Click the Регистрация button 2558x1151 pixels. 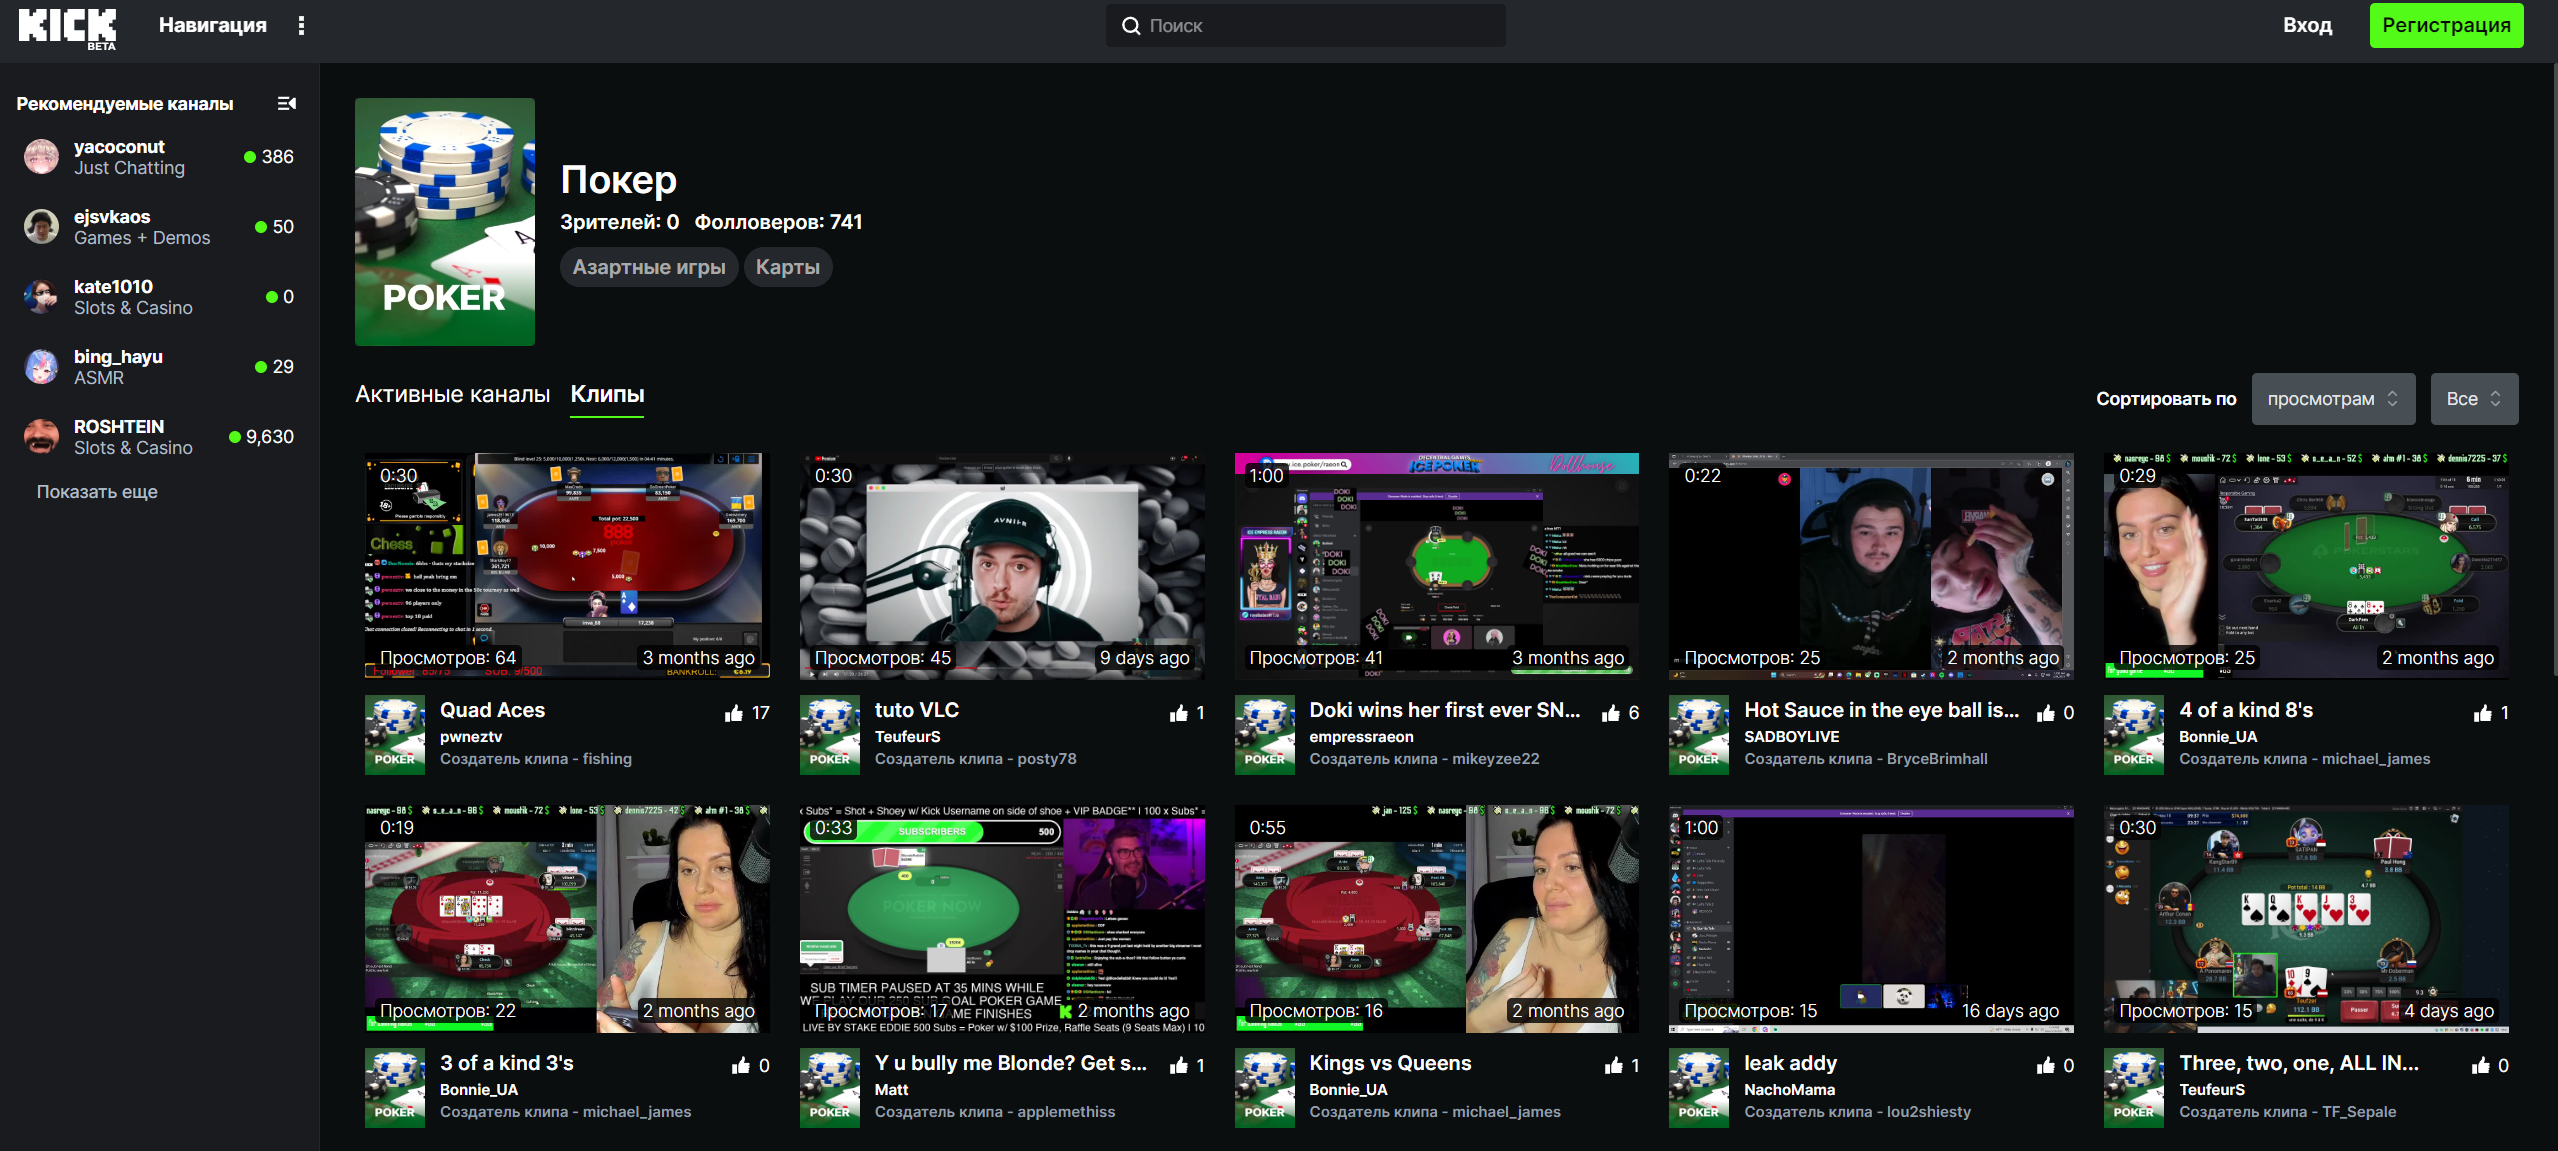click(x=2445, y=26)
